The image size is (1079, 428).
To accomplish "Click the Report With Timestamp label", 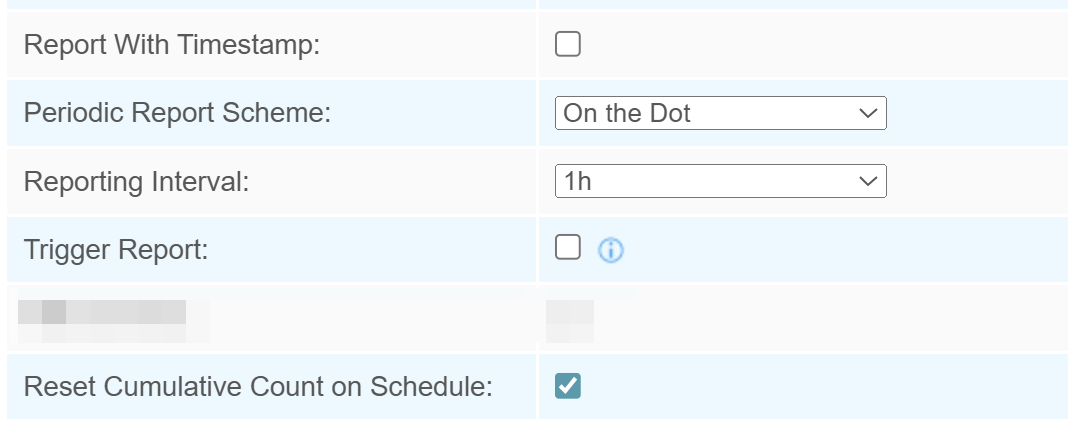I will coord(171,46).
